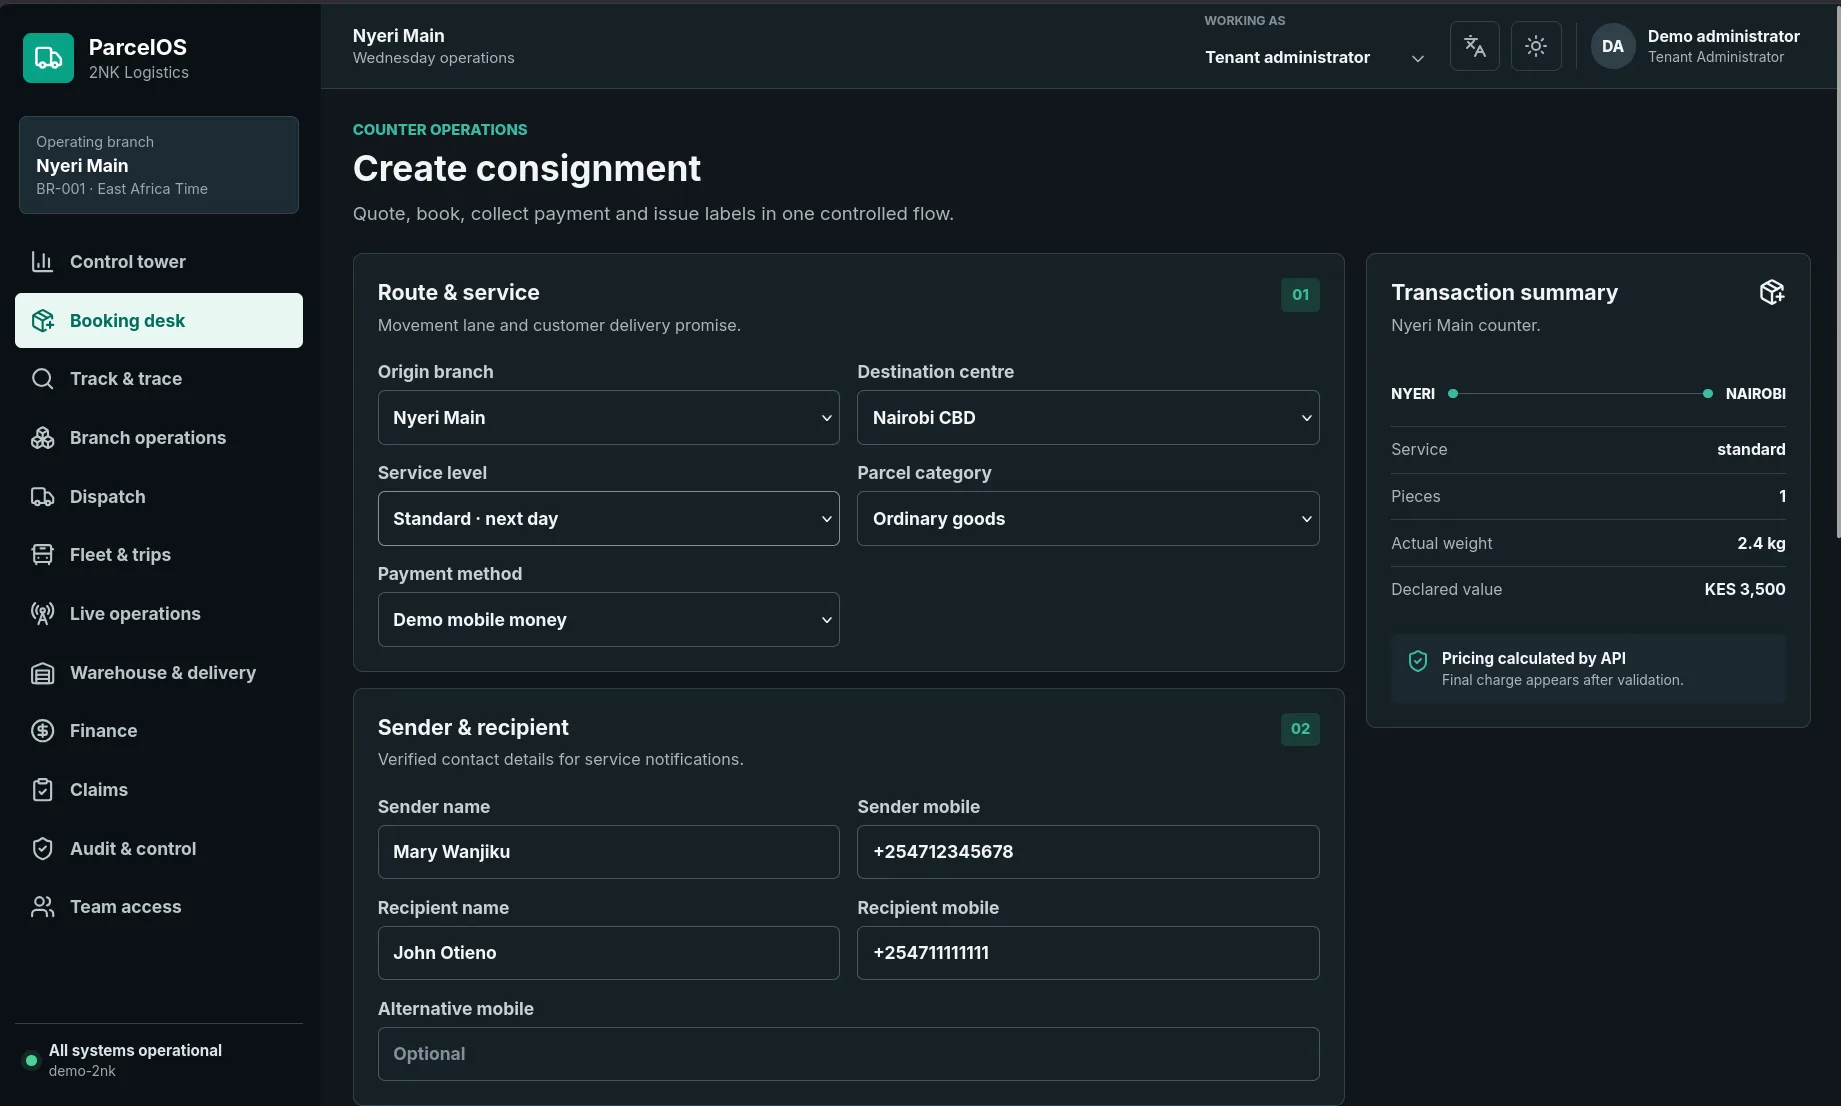Click the Recipient name input
The width and height of the screenshot is (1841, 1106).
tap(608, 953)
